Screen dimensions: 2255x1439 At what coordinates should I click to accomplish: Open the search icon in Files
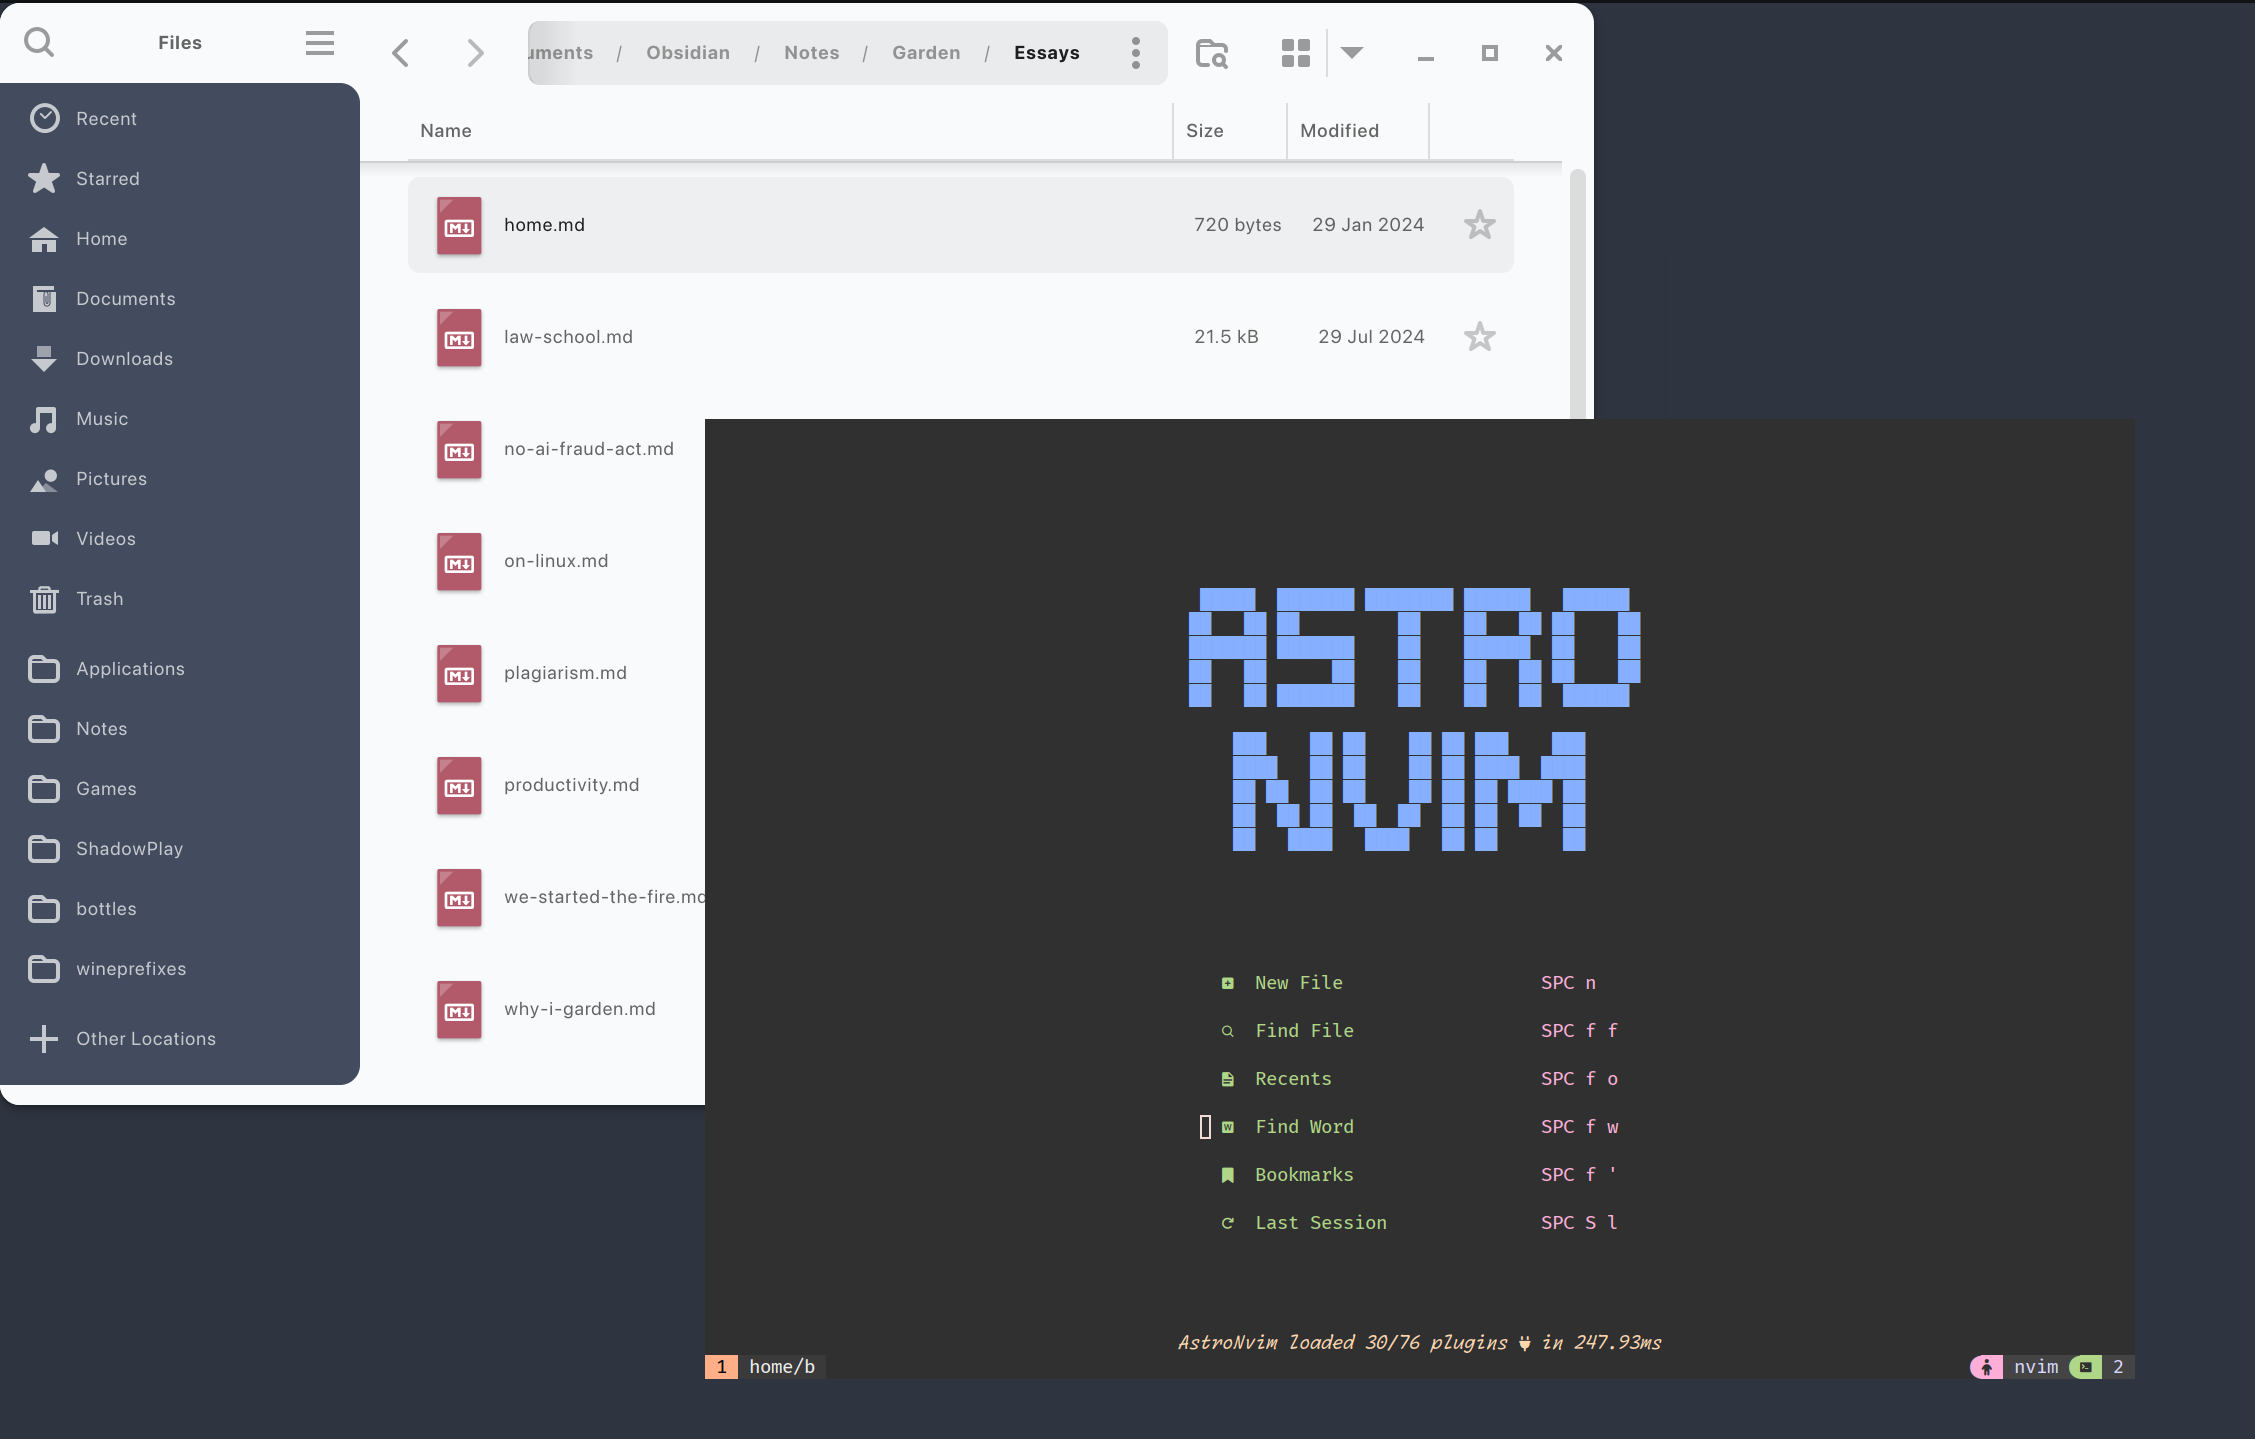pos(39,42)
